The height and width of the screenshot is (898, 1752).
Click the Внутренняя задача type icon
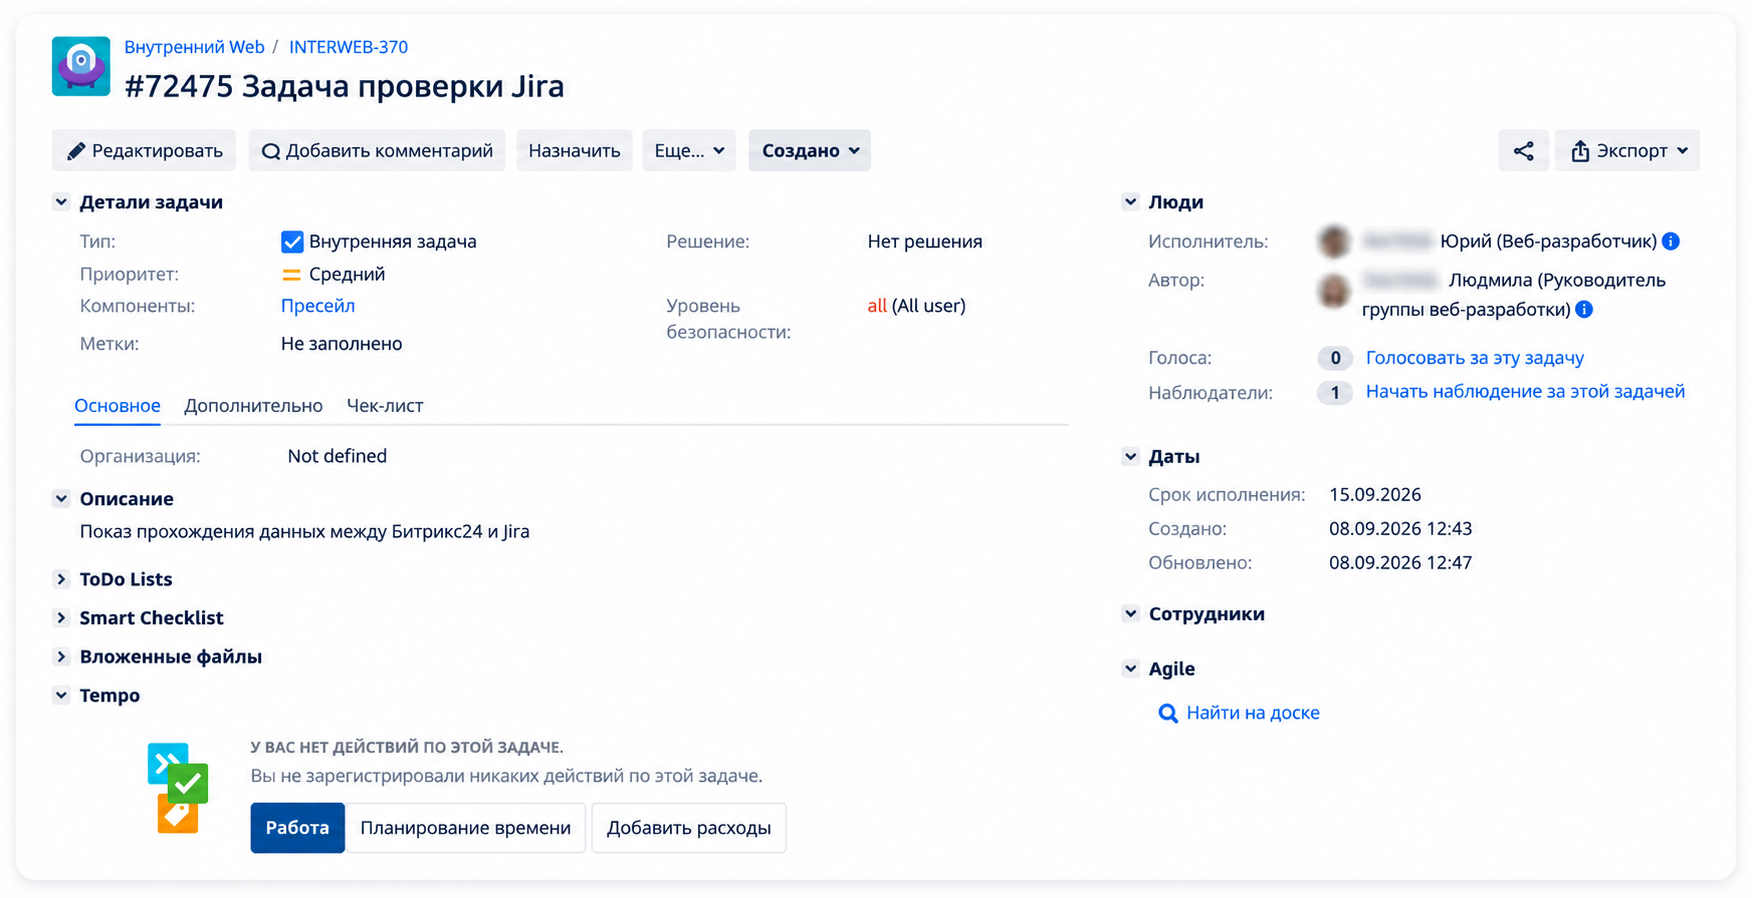[x=292, y=242]
